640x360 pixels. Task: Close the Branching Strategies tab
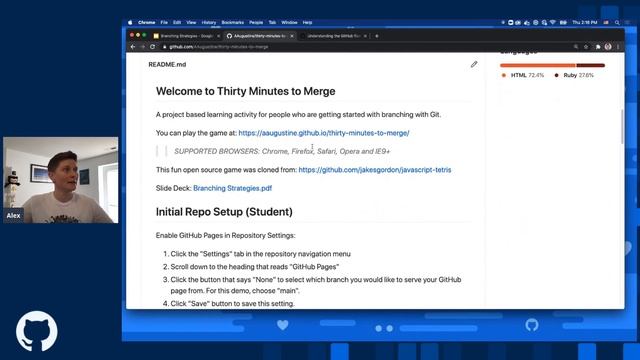coord(218,36)
